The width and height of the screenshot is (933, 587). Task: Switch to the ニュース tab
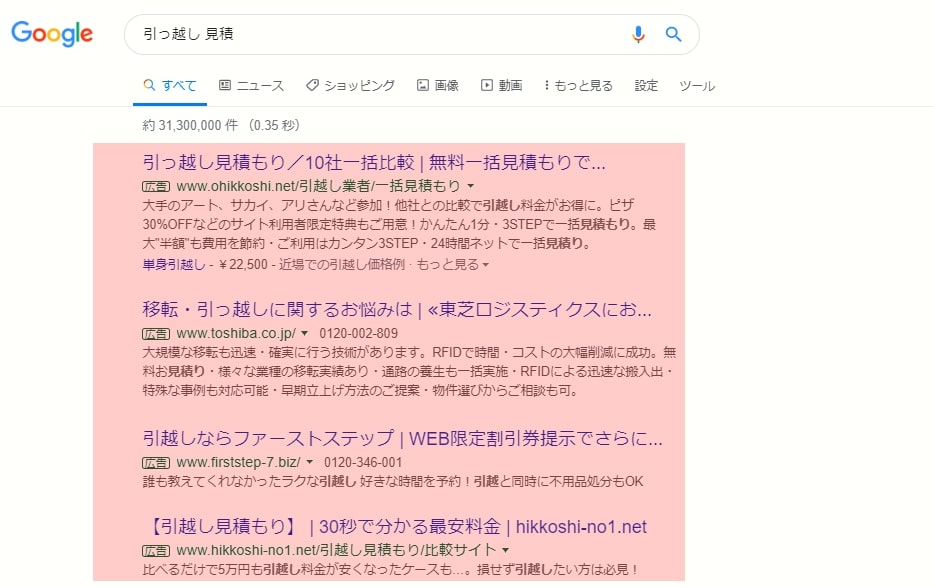click(x=251, y=86)
